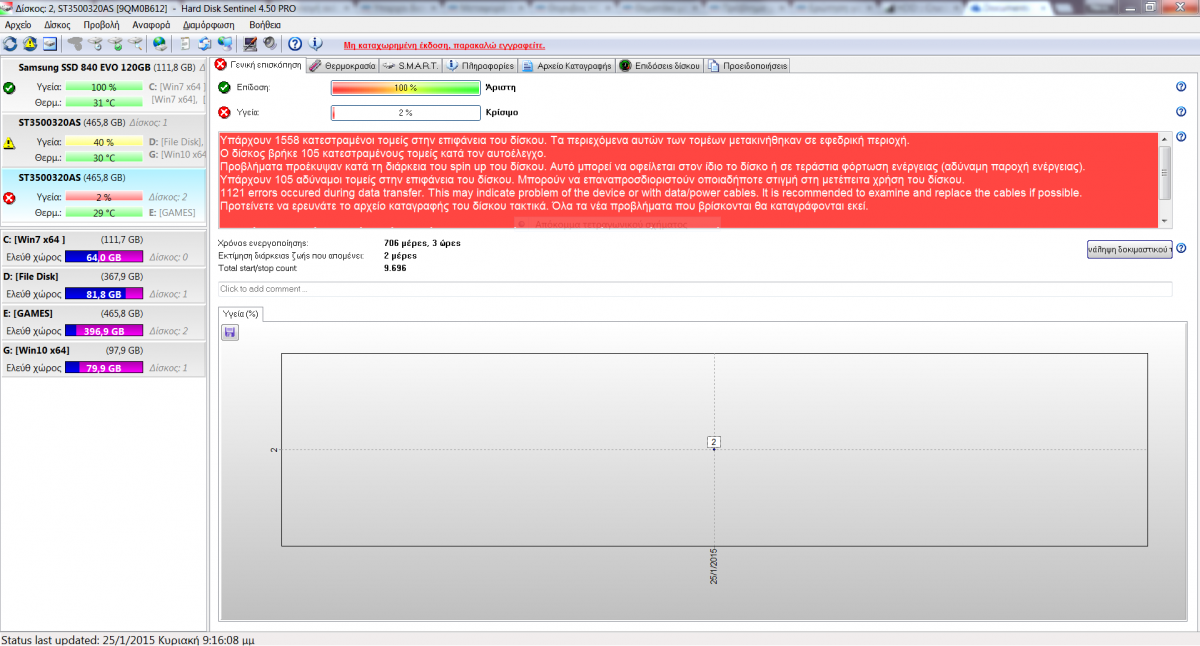Click the Υγεία 2 % health bar
Viewport: 1200px width, 646px height.
(x=406, y=112)
